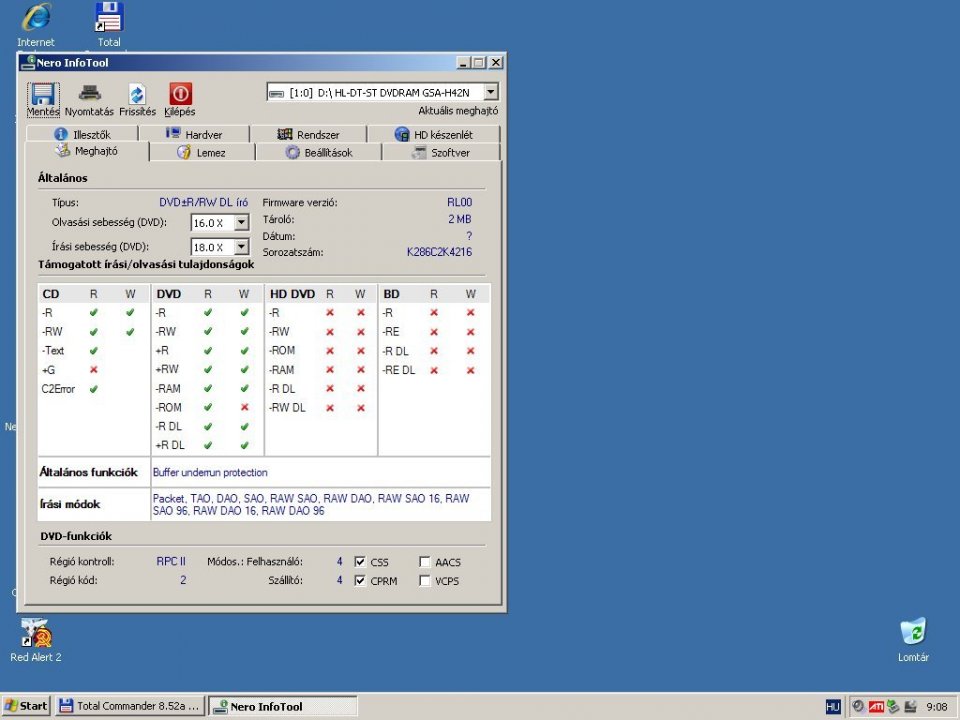Image resolution: width=960 pixels, height=720 pixels.
Task: Toggle the VCPS checkbox
Action: click(425, 580)
